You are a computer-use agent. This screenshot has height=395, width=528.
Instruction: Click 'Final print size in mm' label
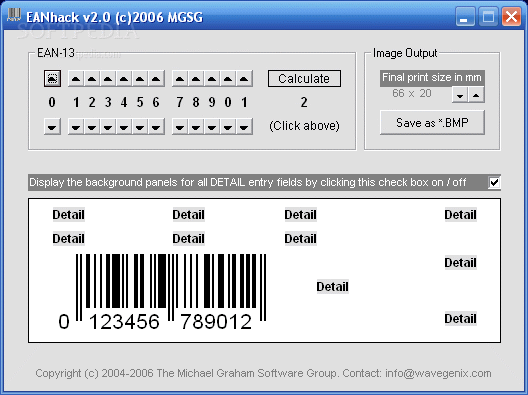[x=432, y=78]
